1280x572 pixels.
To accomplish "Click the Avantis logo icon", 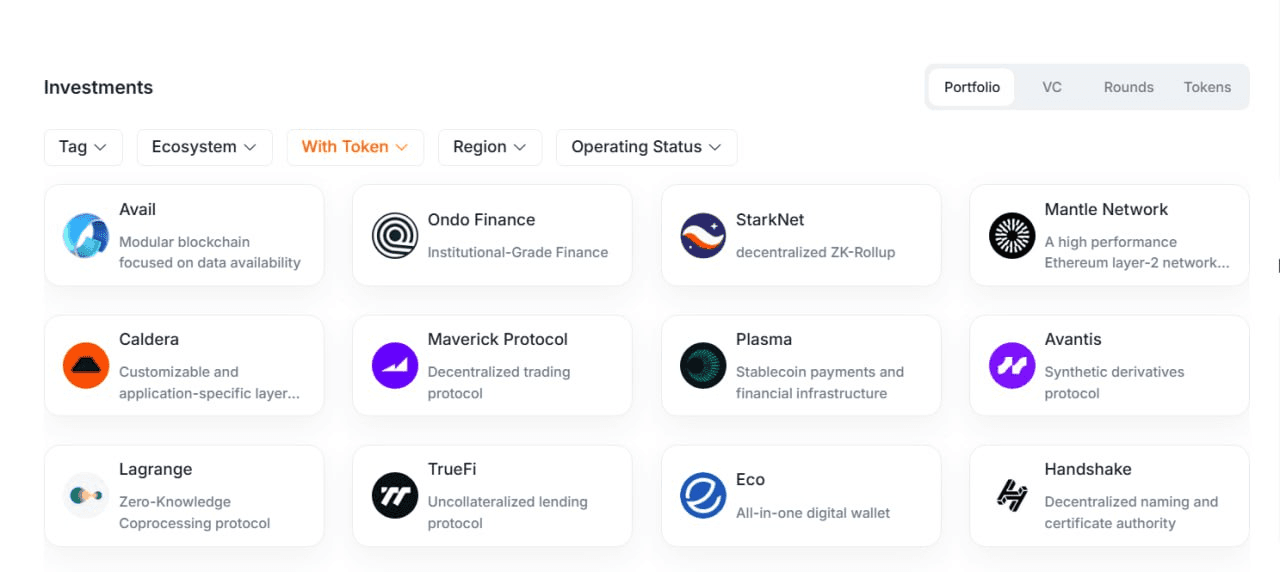I will [1012, 366].
